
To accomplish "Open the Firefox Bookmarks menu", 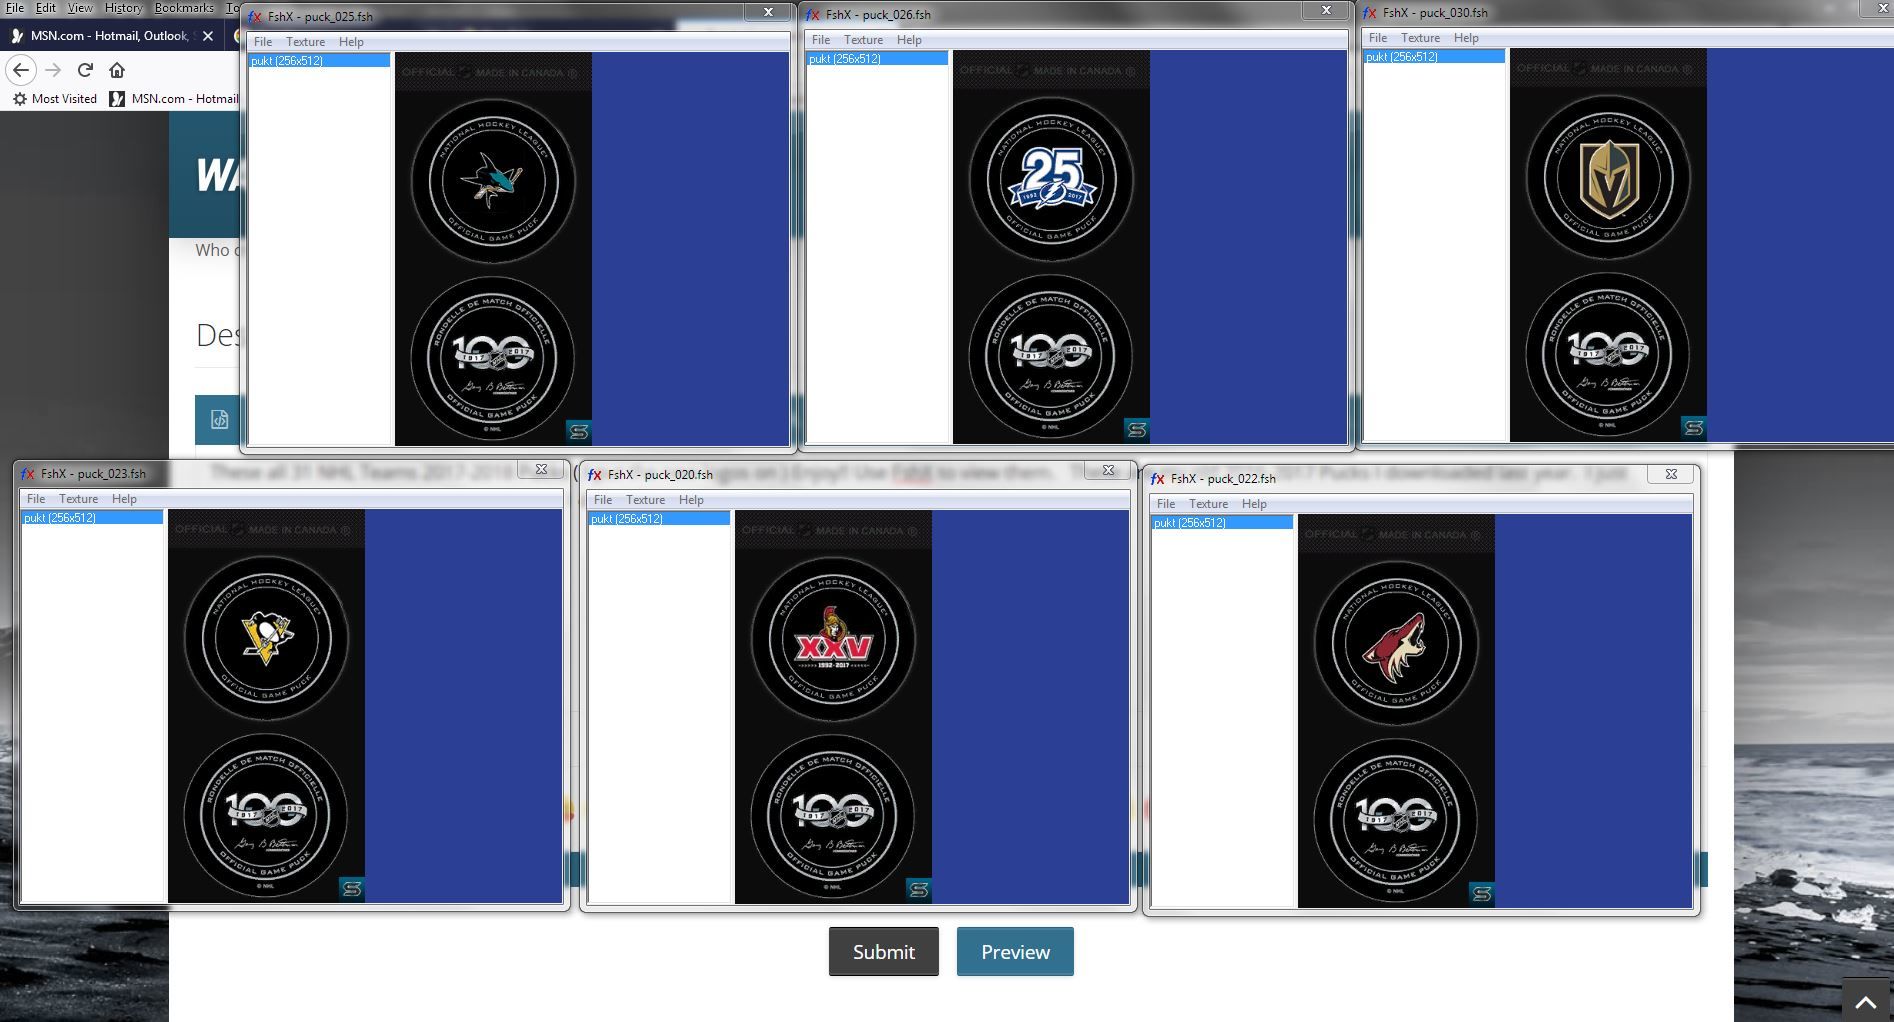I will coord(184,7).
